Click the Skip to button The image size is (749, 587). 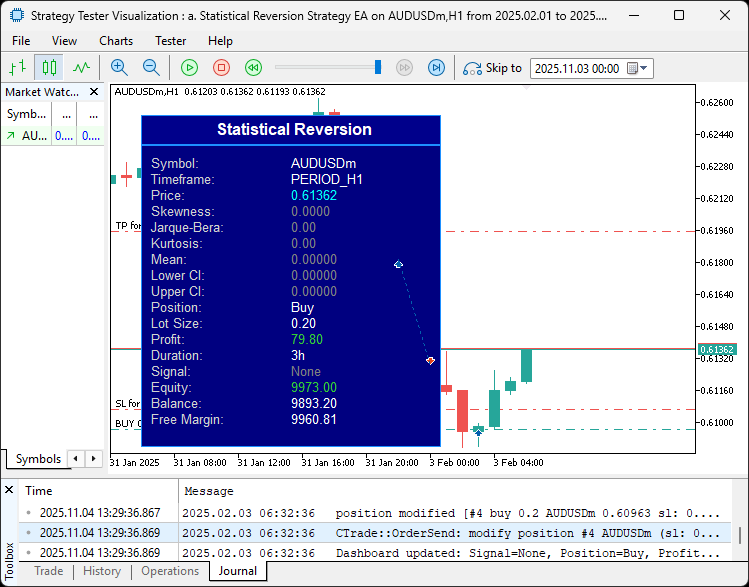click(492, 68)
